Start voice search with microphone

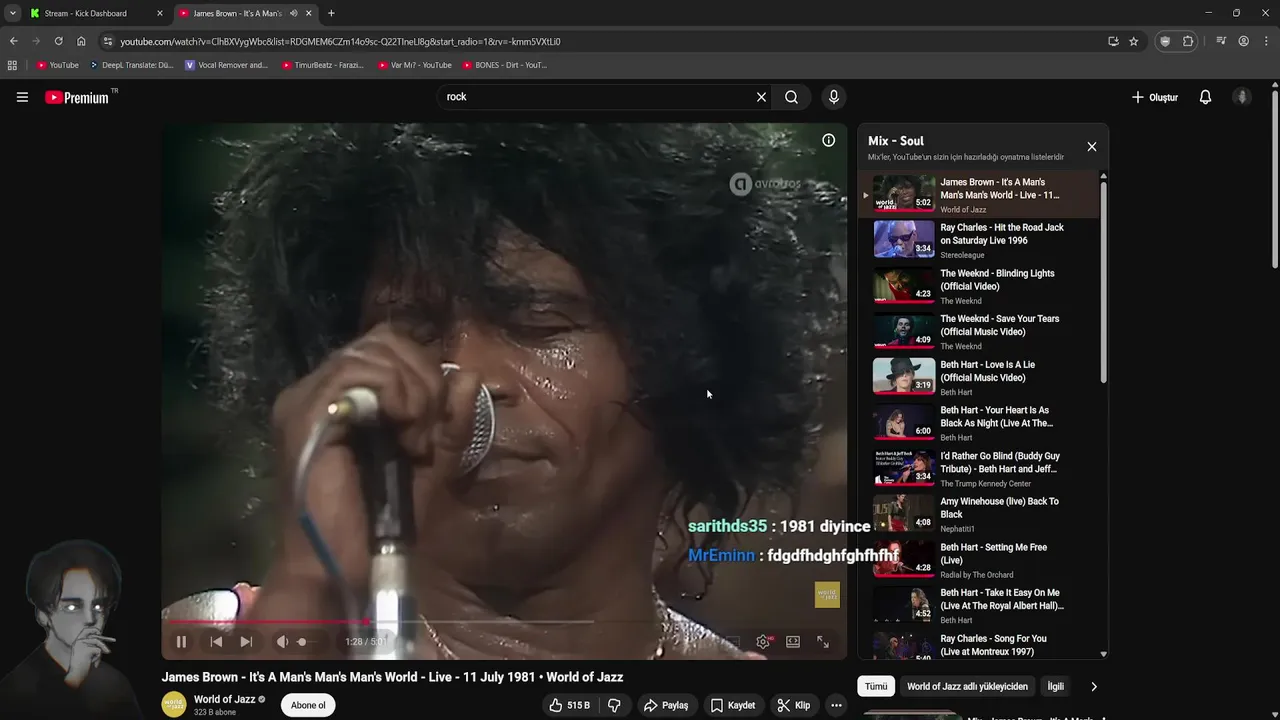(x=833, y=97)
